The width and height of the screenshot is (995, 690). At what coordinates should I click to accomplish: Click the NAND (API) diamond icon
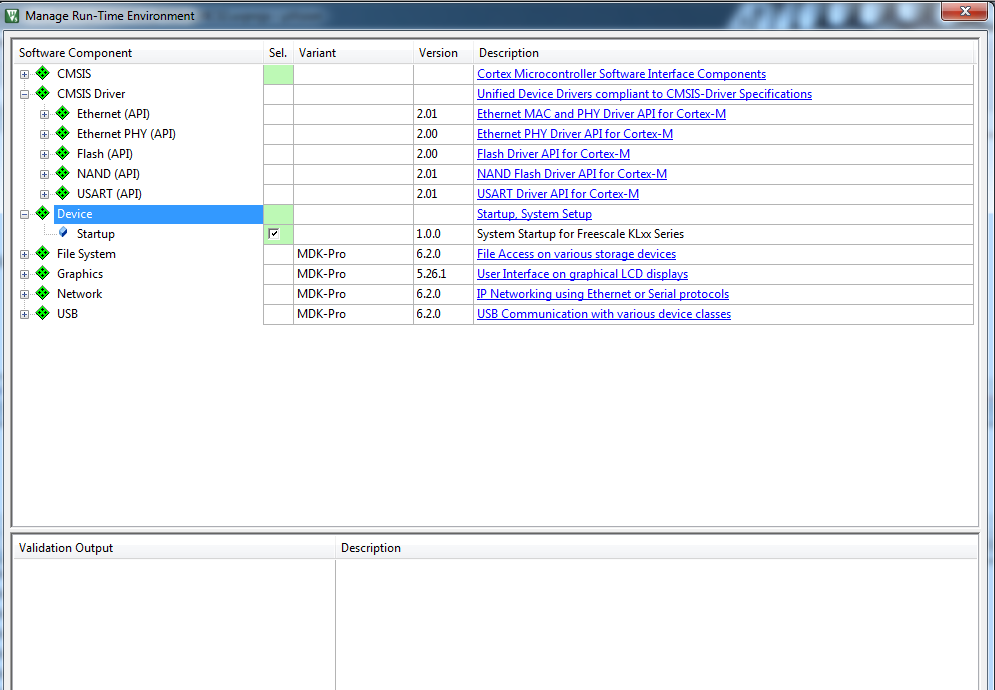tap(62, 173)
